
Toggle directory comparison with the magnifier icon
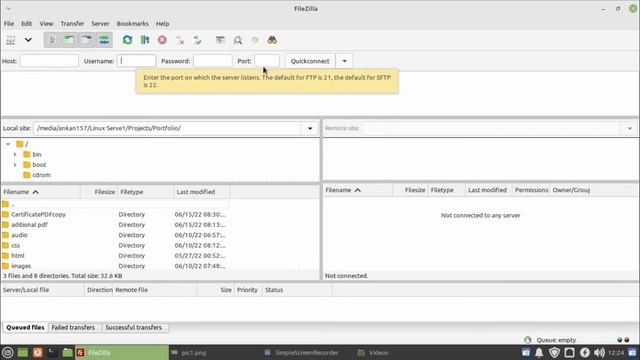(x=238, y=40)
